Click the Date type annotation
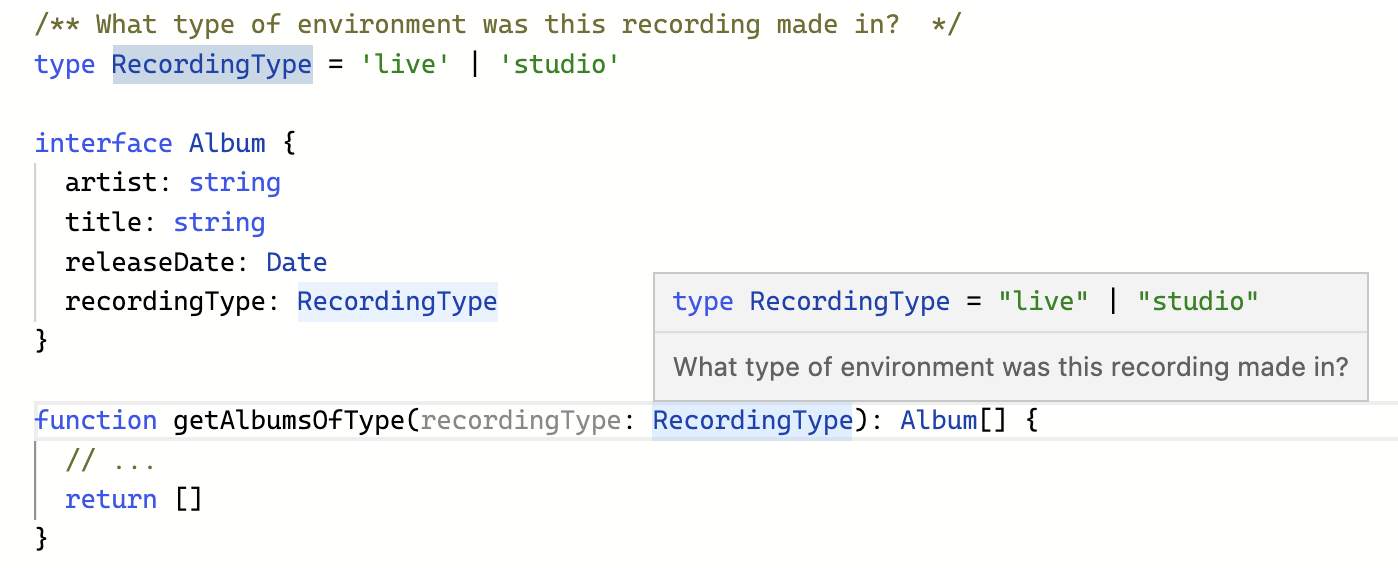This screenshot has width=1398, height=568. [297, 262]
